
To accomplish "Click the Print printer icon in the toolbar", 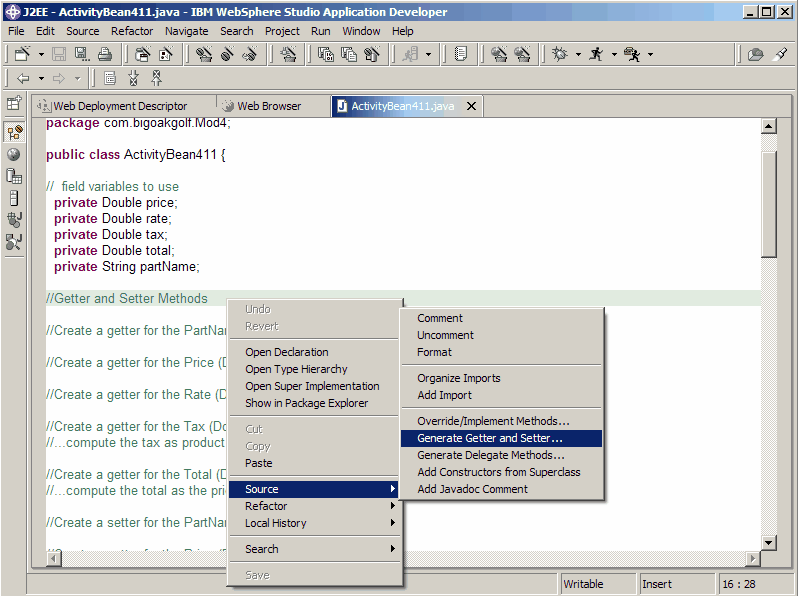I will click(105, 53).
